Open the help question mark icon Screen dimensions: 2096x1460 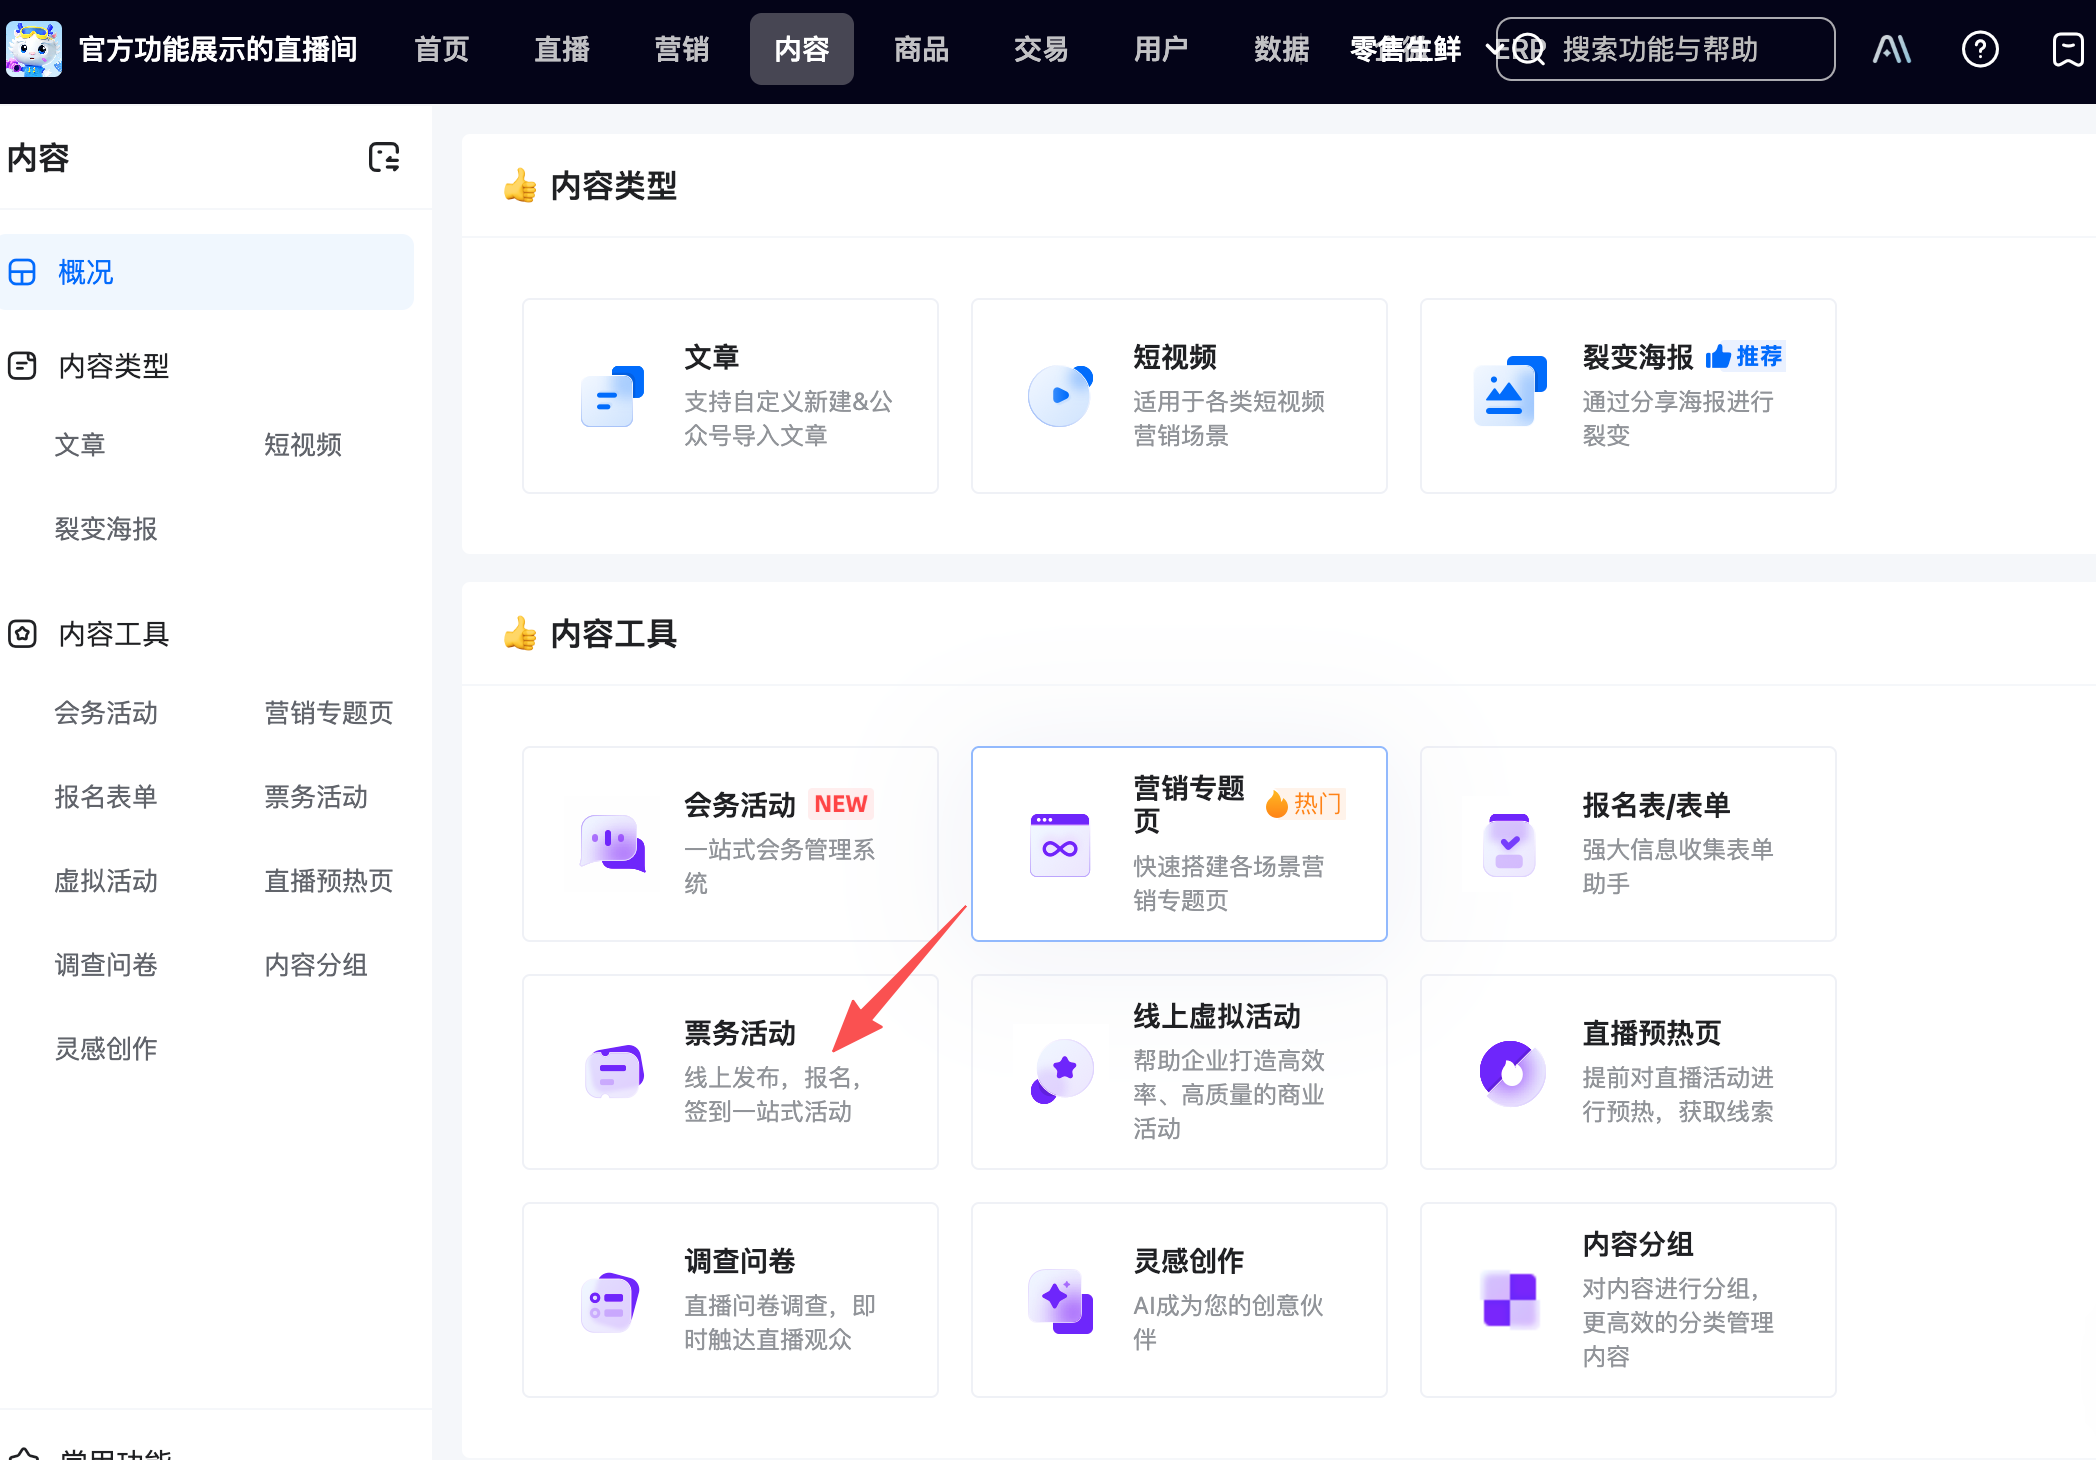pos(1979,49)
